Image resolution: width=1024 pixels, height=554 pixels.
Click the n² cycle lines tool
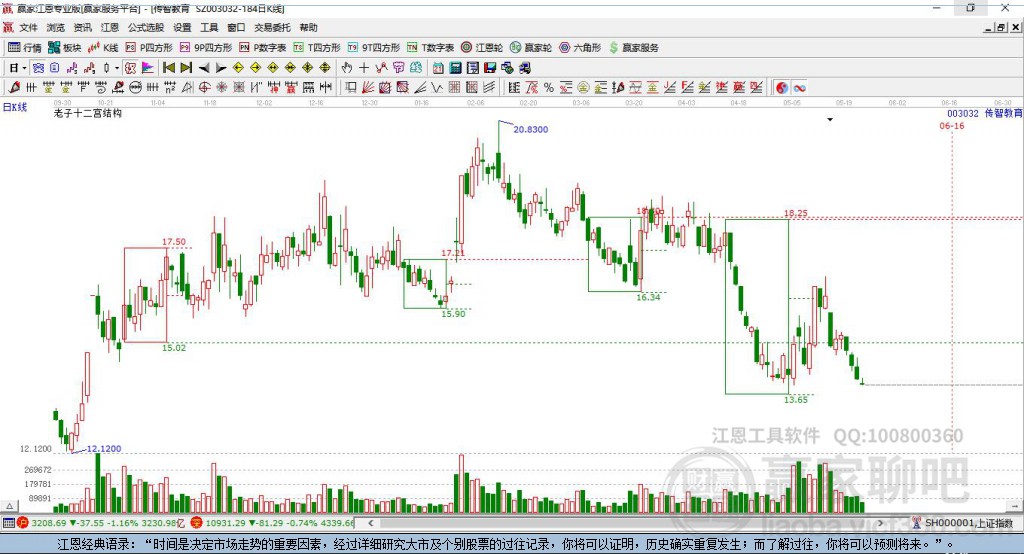pyautogui.click(x=170, y=88)
